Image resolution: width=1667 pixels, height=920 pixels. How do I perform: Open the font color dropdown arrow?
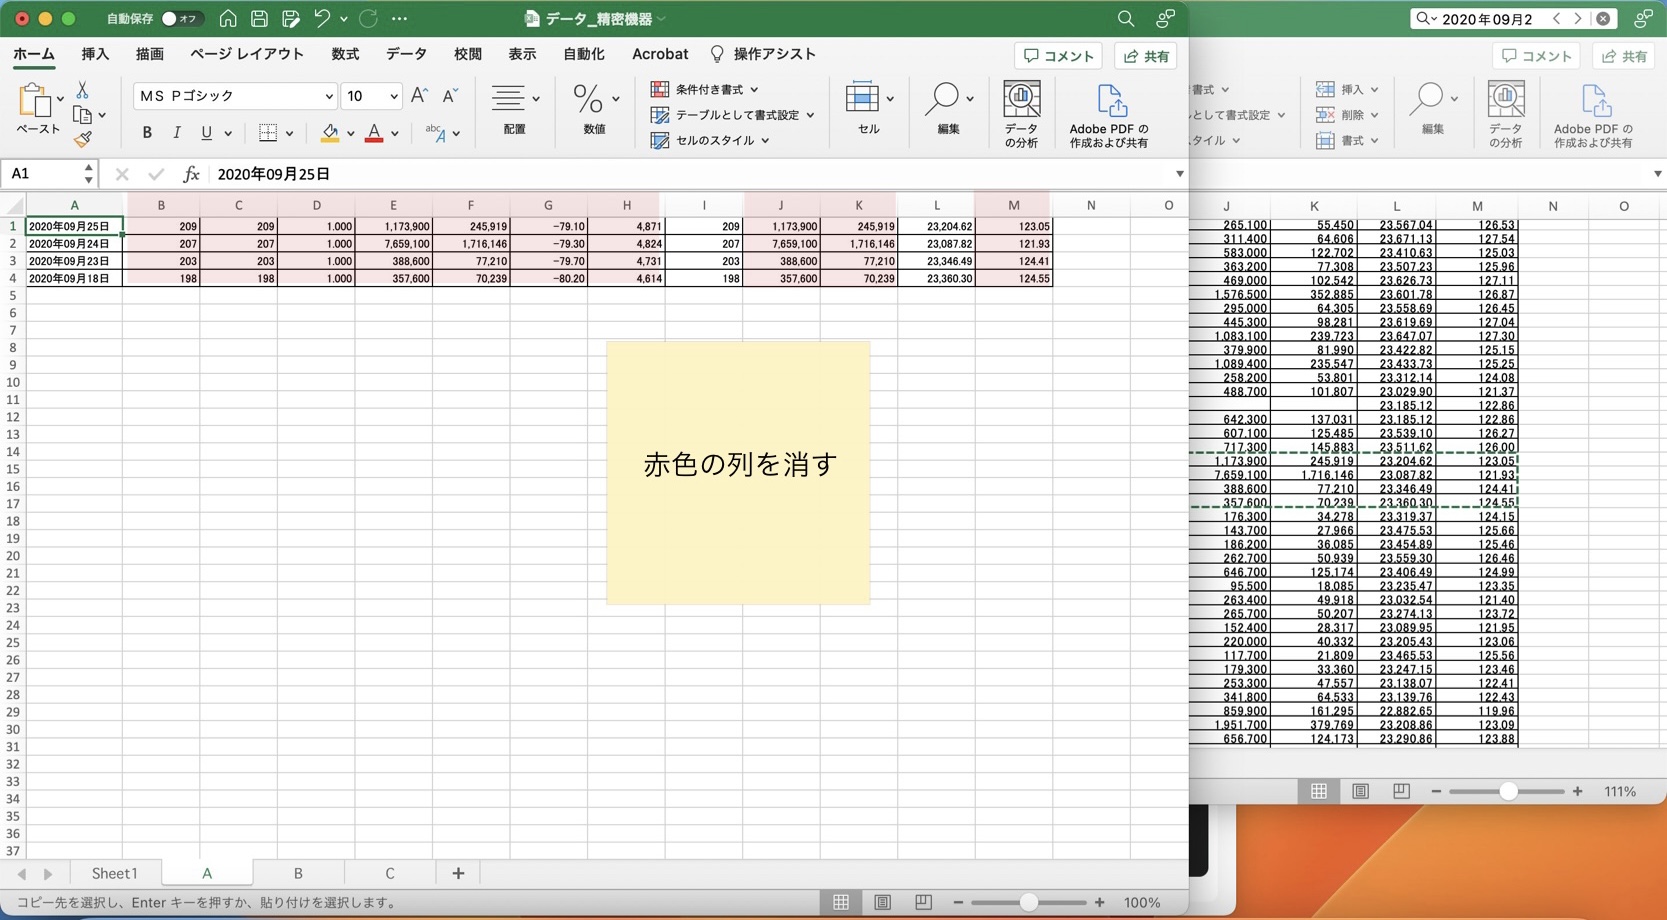[395, 134]
